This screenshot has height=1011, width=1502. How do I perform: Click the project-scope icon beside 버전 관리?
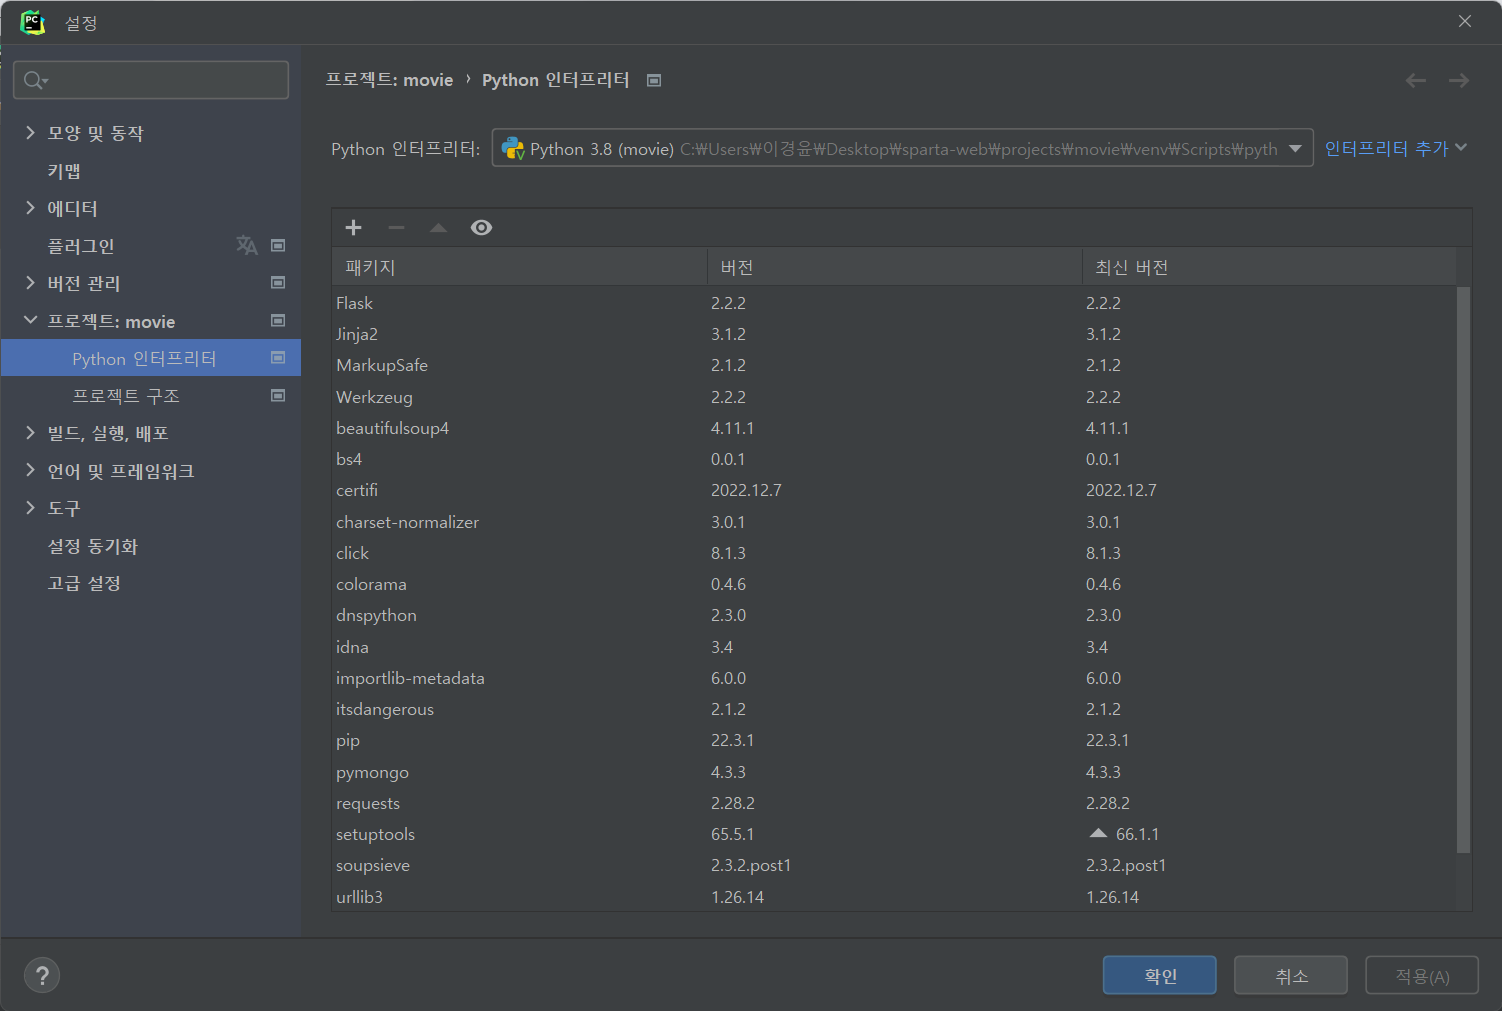(x=278, y=283)
